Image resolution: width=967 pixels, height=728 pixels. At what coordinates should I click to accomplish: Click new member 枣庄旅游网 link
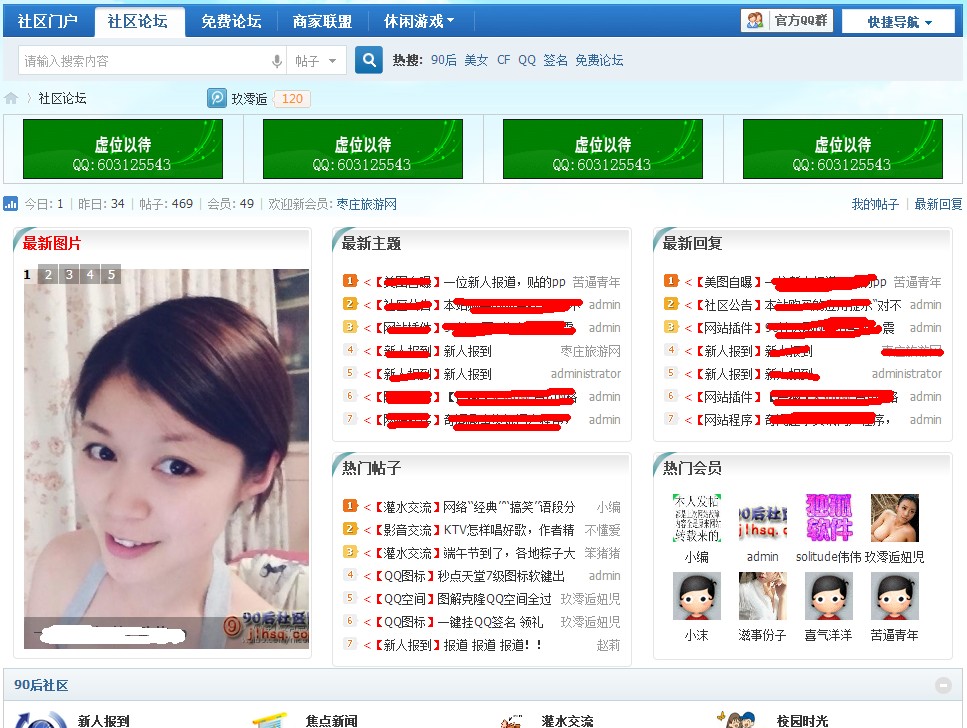(367, 204)
